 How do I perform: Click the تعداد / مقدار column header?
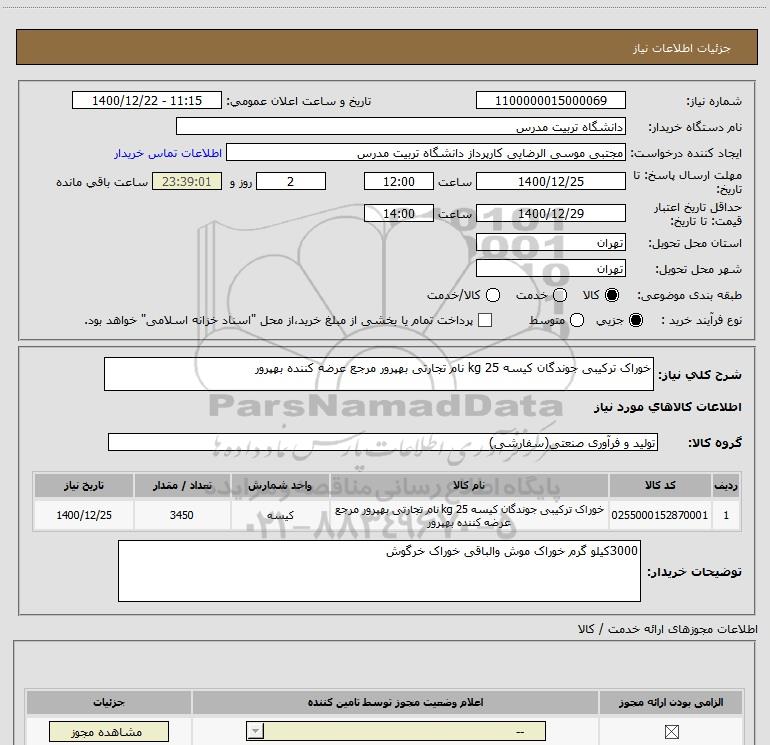182,485
